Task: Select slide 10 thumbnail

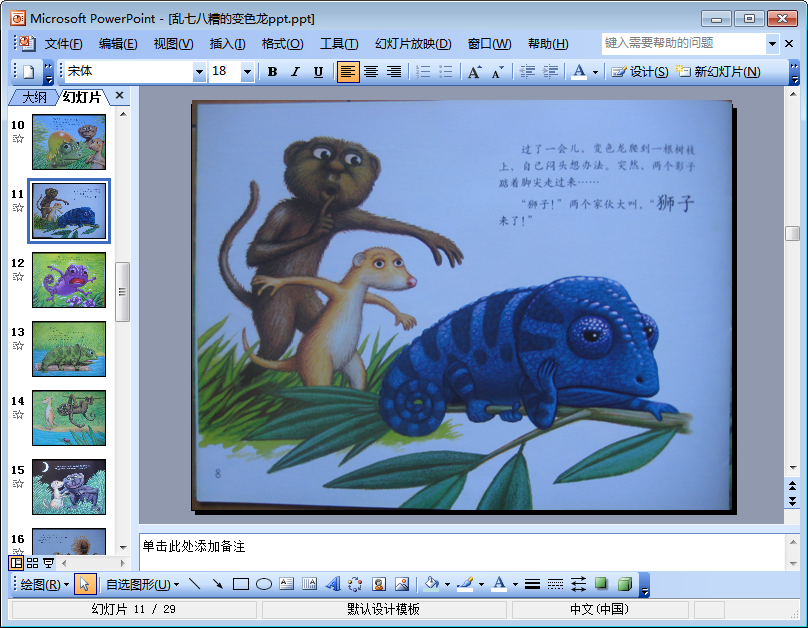Action: tap(69, 142)
